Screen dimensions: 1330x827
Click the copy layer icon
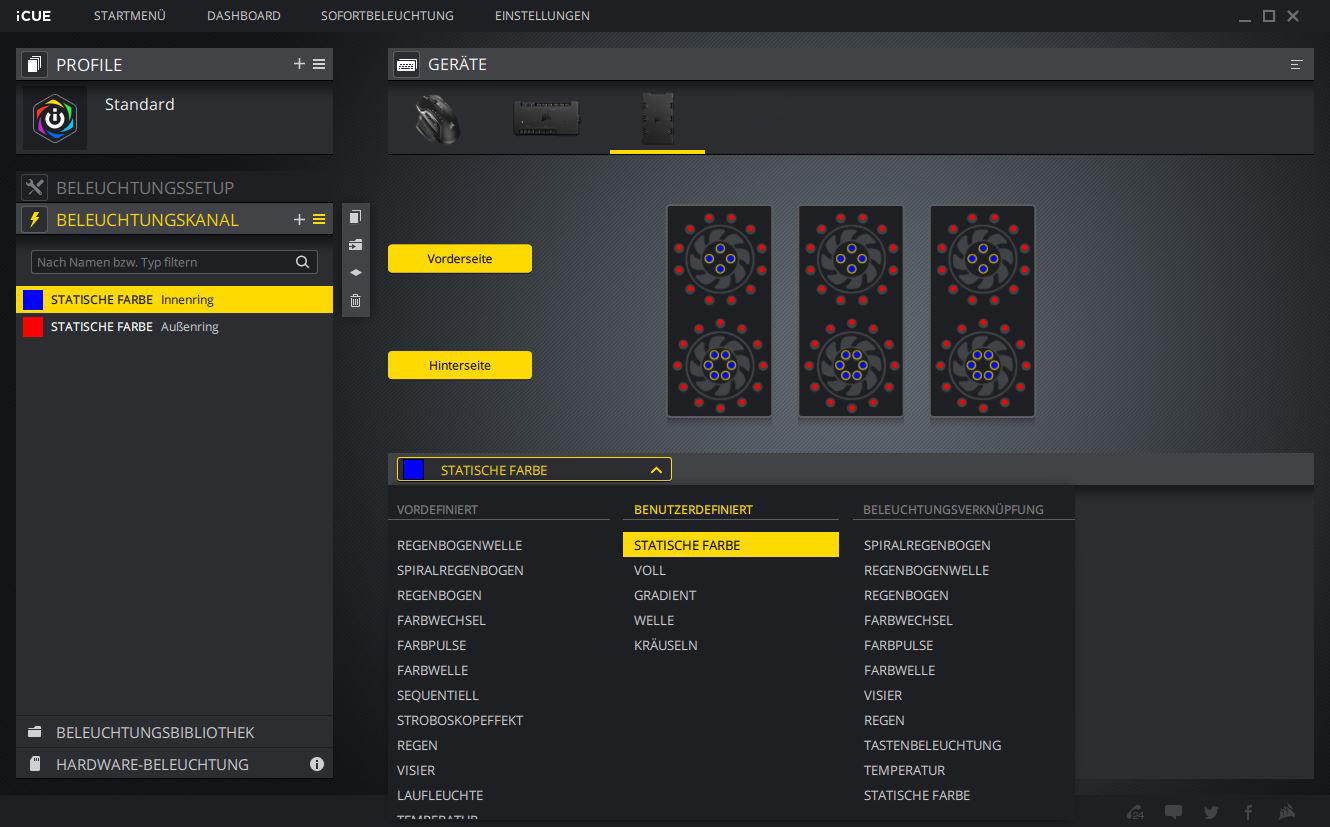(x=355, y=217)
